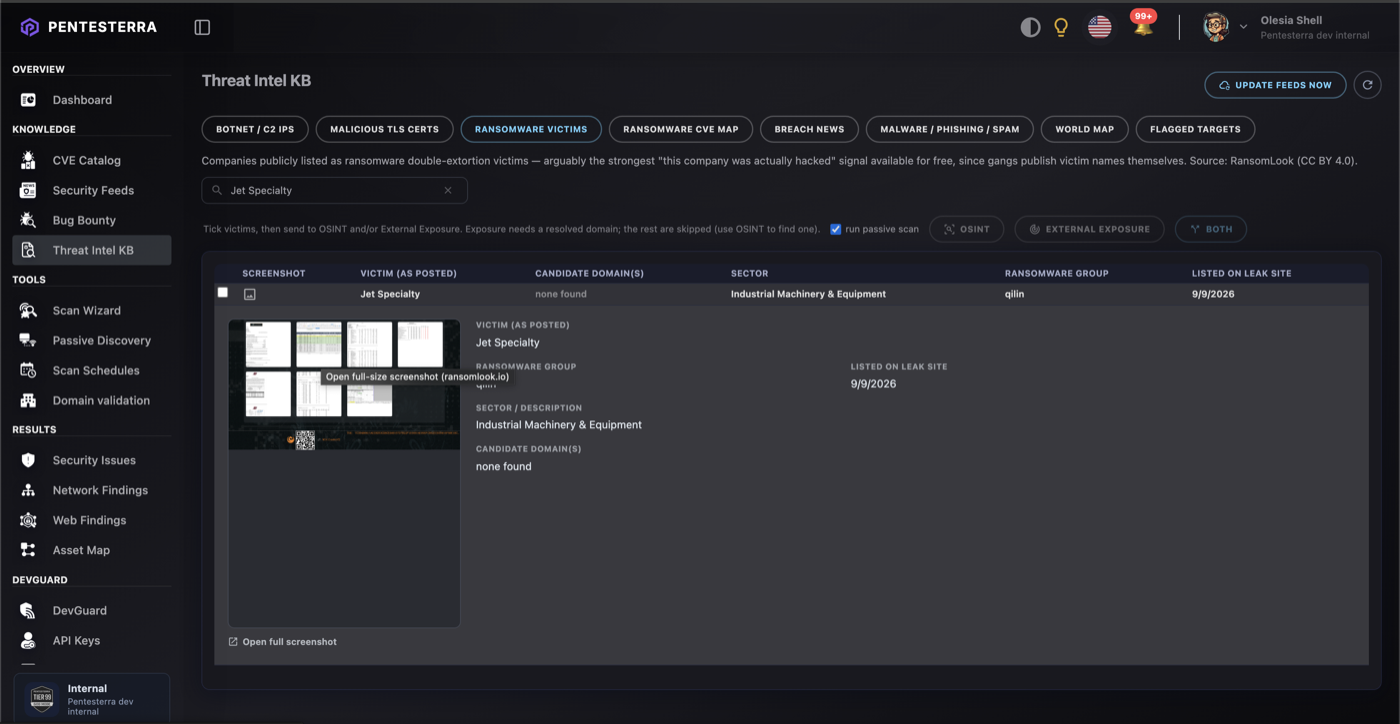Click the 9/9/2026 date in table row

[x=1212, y=294]
